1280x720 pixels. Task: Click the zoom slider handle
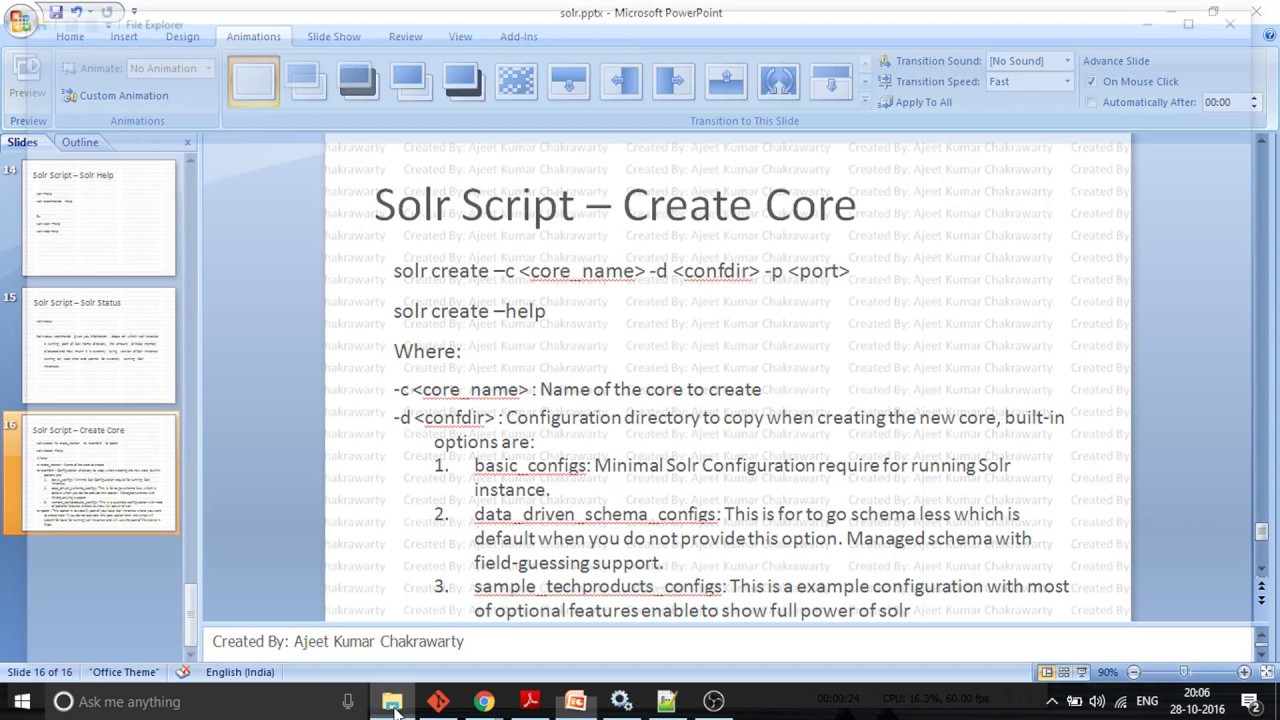tap(1184, 672)
